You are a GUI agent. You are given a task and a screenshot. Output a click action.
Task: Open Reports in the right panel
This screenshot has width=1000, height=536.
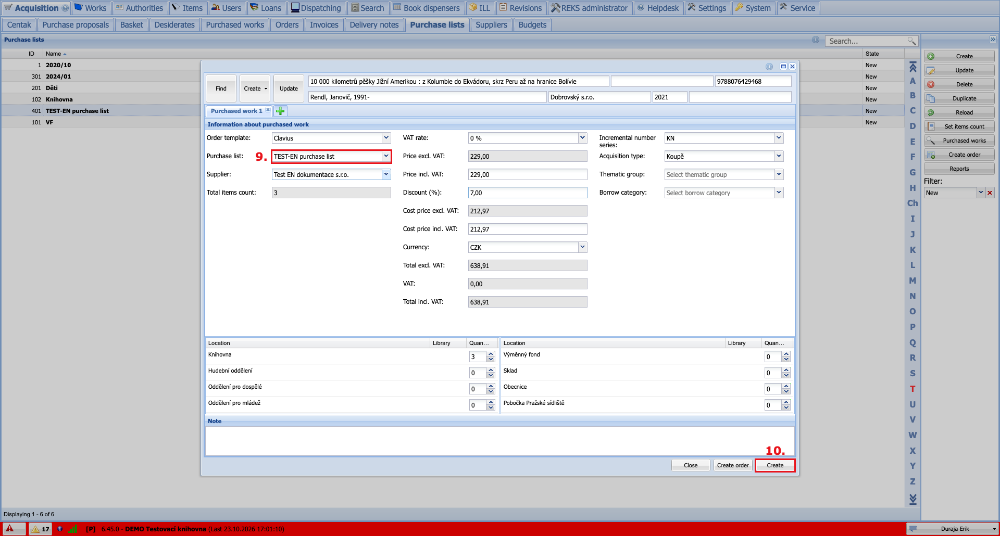pyautogui.click(x=959, y=168)
